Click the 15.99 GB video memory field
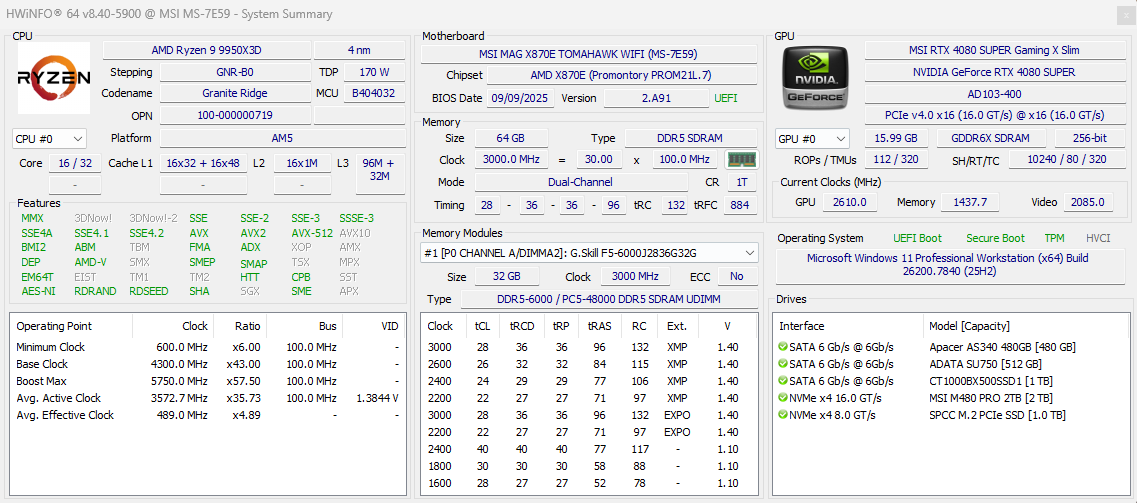1137x503 pixels. pos(896,138)
